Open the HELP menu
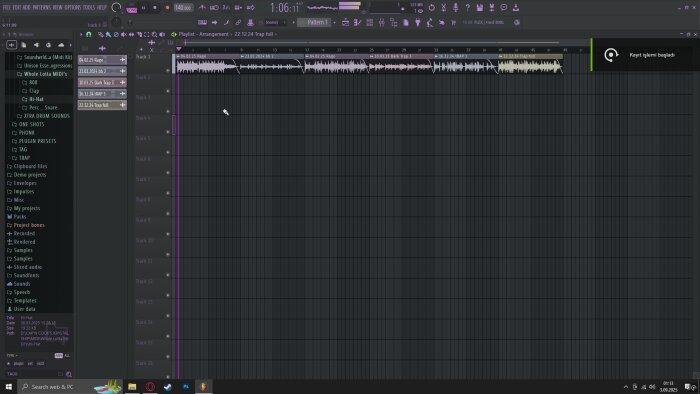 tap(102, 8)
